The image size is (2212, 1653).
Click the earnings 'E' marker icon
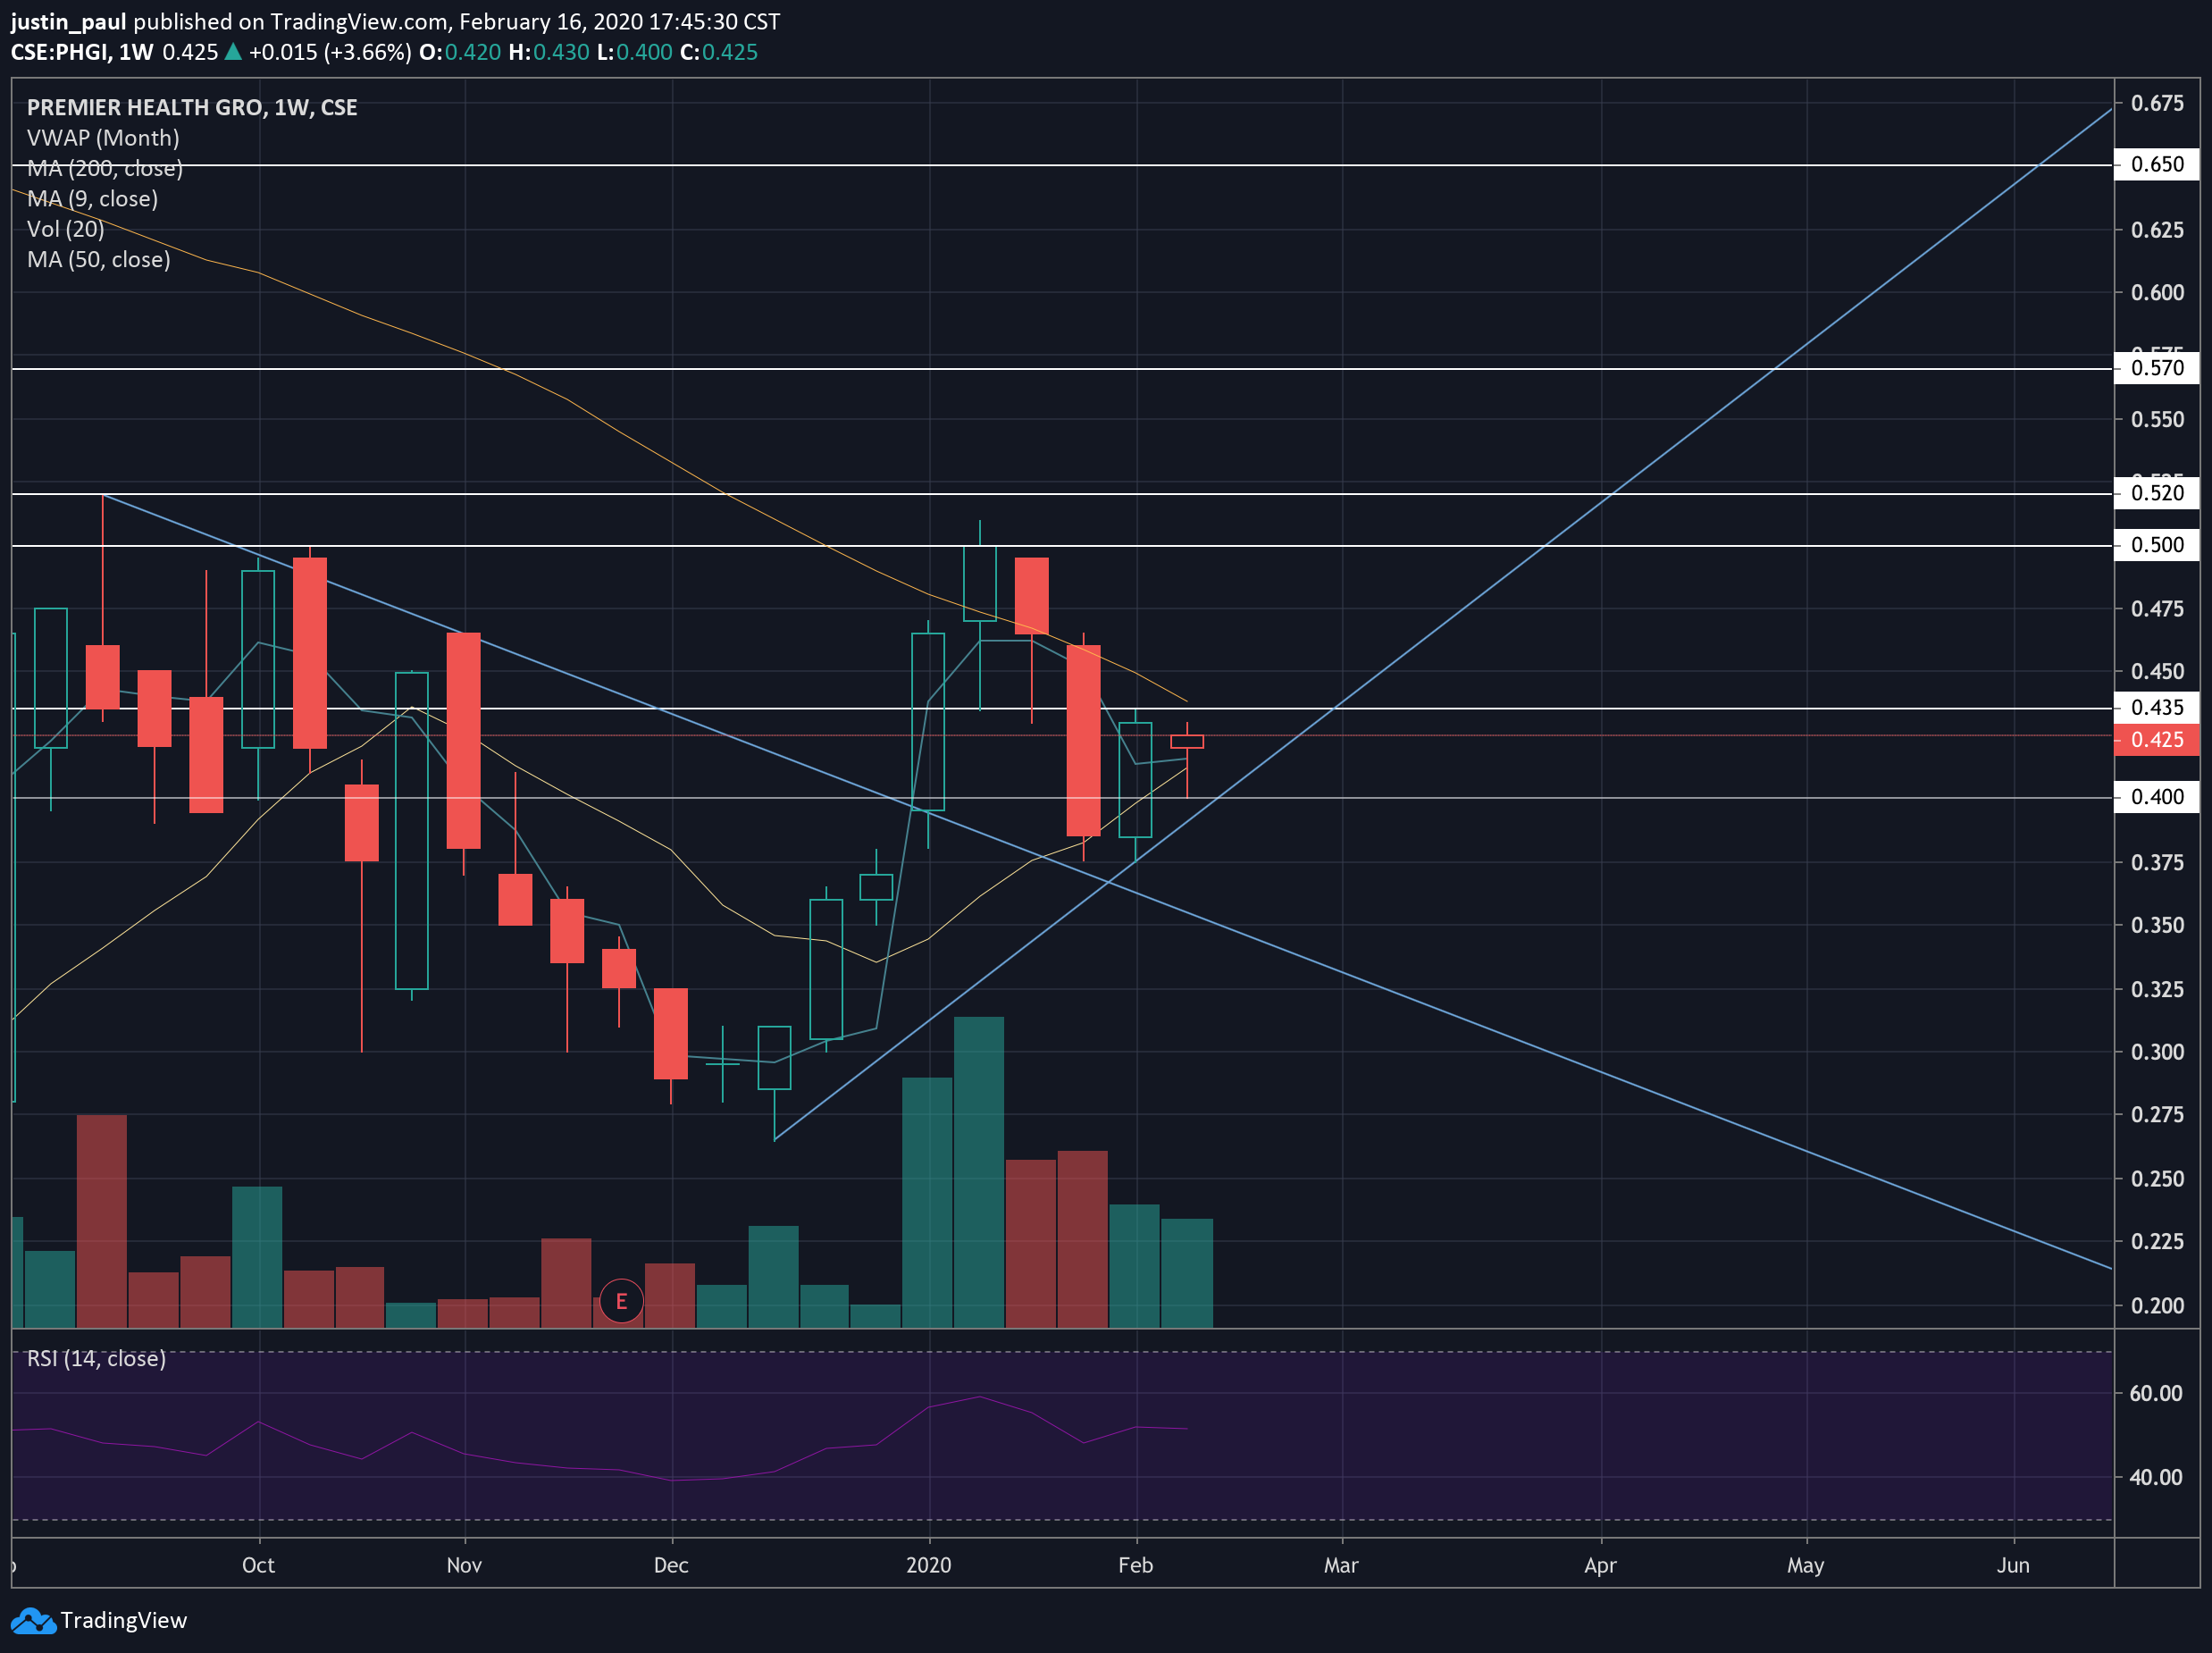[x=621, y=1301]
